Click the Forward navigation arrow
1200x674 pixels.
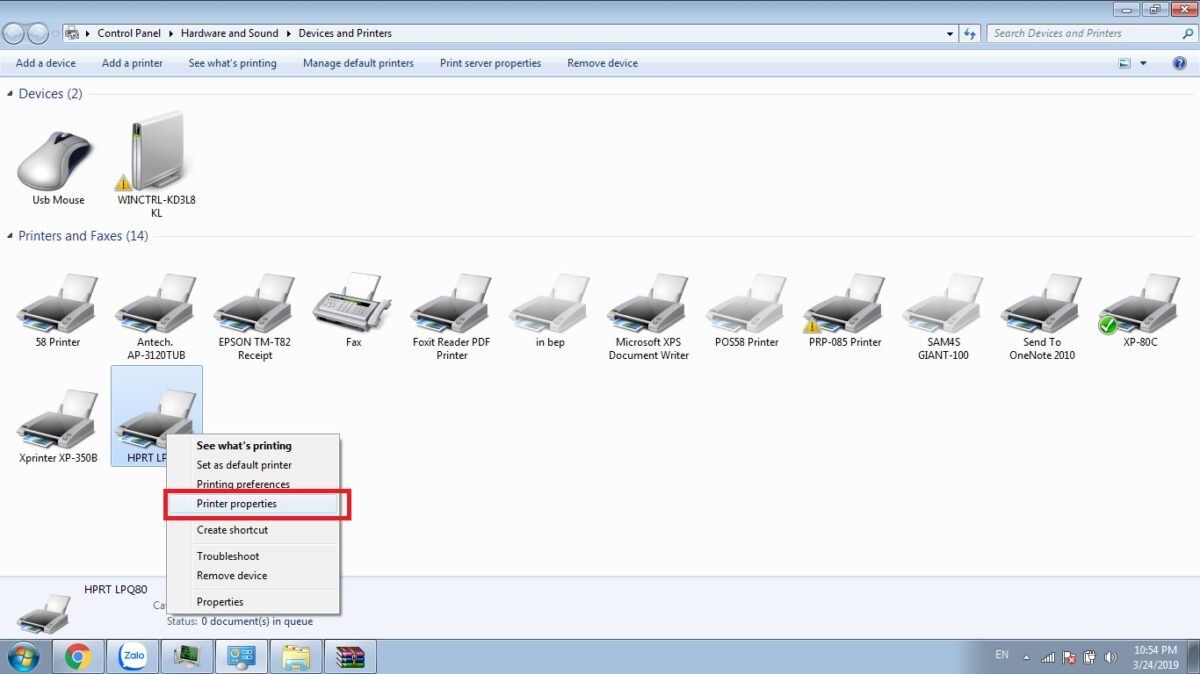pos(39,33)
